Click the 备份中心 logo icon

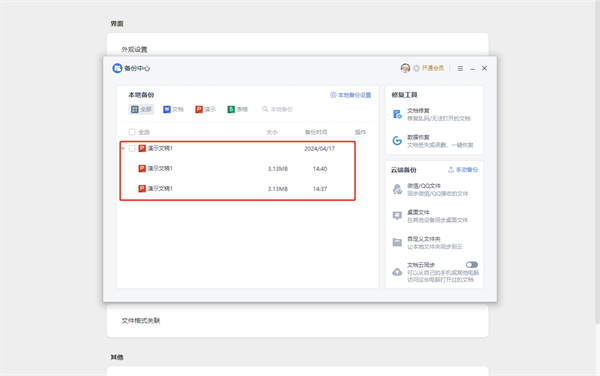pyautogui.click(x=117, y=68)
